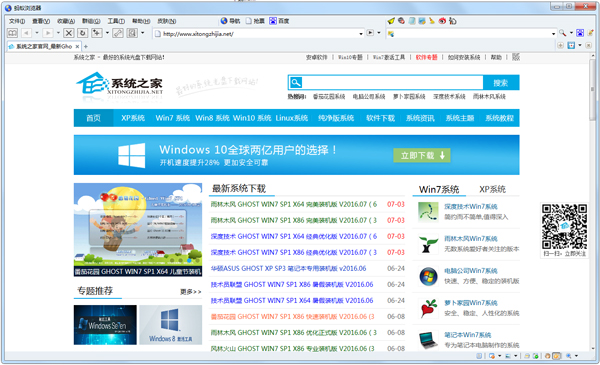Screen dimensions: 600x365
Task: Click the status bar highlighted orange icon
Action: click(556, 356)
